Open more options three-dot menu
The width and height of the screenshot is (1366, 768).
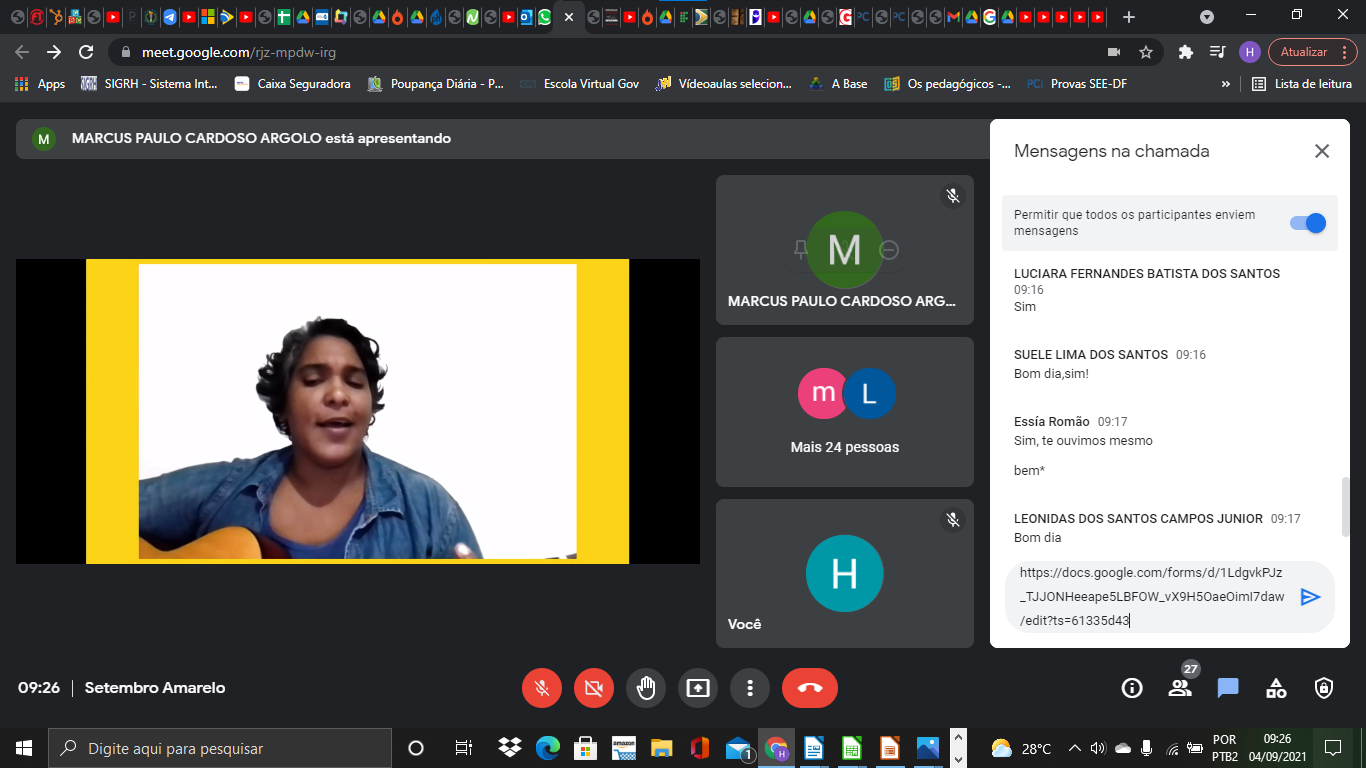point(750,688)
